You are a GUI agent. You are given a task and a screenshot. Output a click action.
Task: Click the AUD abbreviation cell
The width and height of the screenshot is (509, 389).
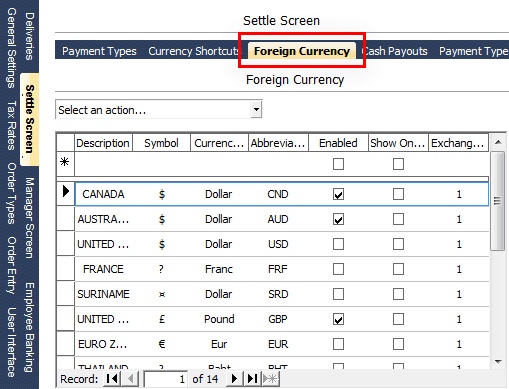278,219
